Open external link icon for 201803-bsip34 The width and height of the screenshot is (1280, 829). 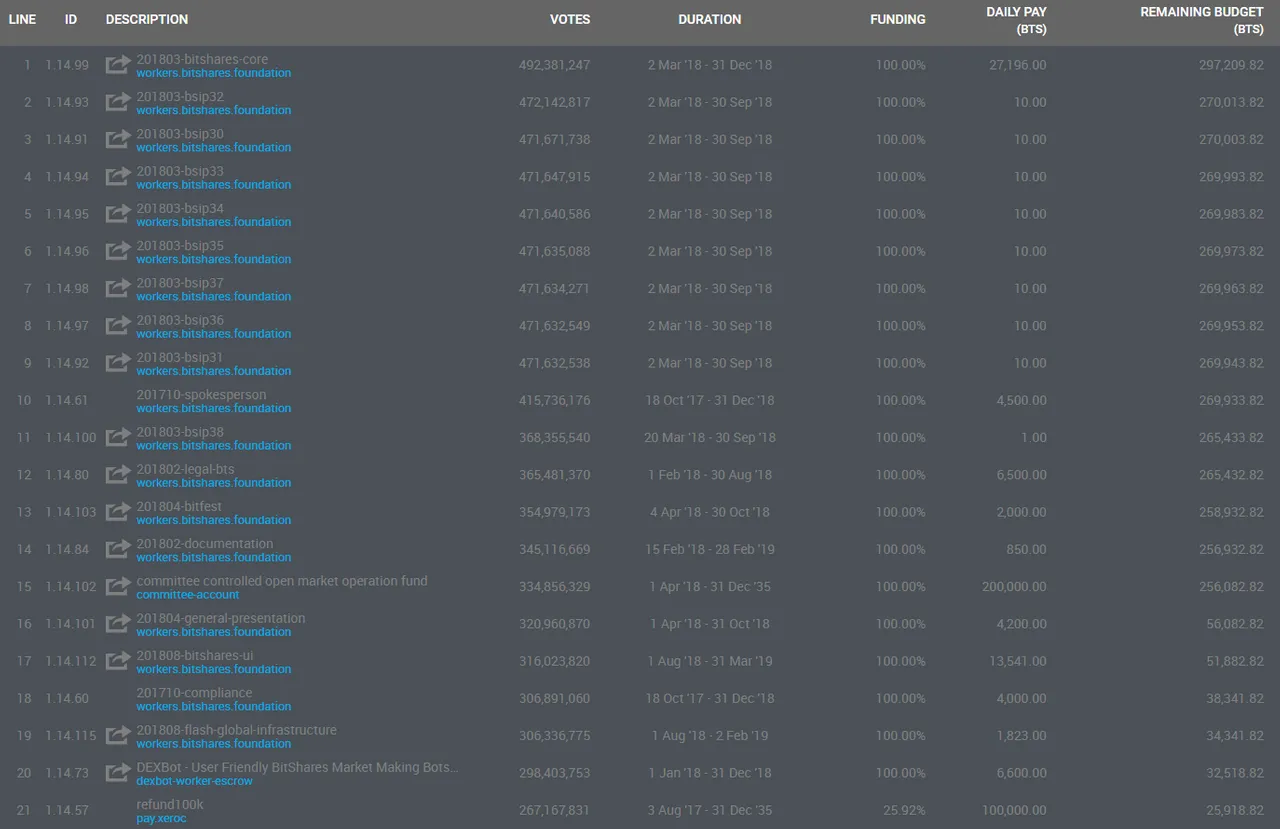coord(118,214)
